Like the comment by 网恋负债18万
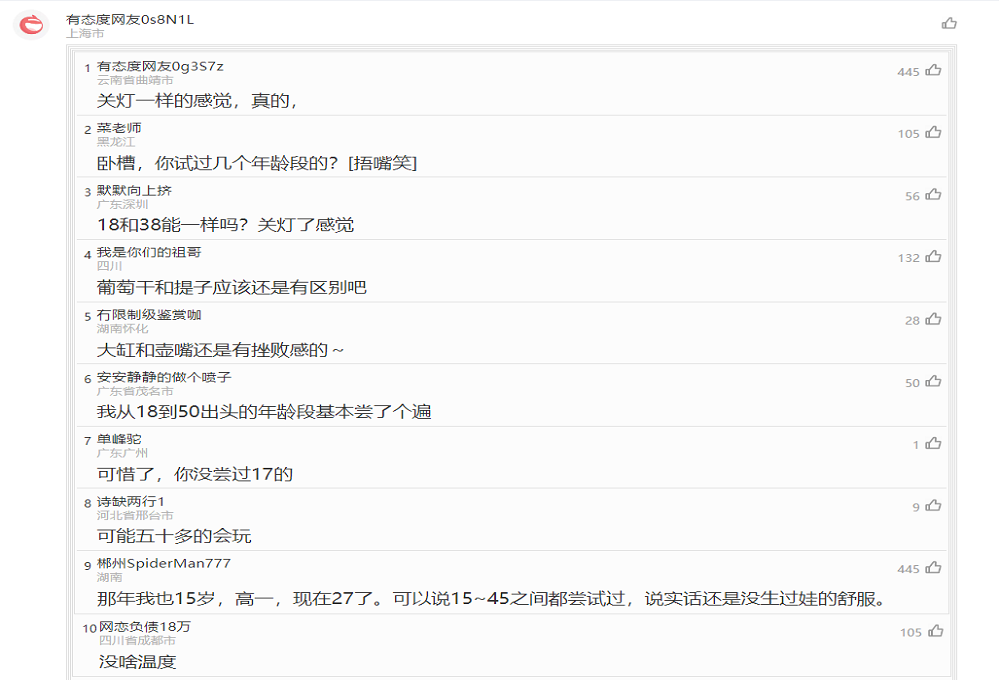The width and height of the screenshot is (1000, 680). (x=933, y=631)
